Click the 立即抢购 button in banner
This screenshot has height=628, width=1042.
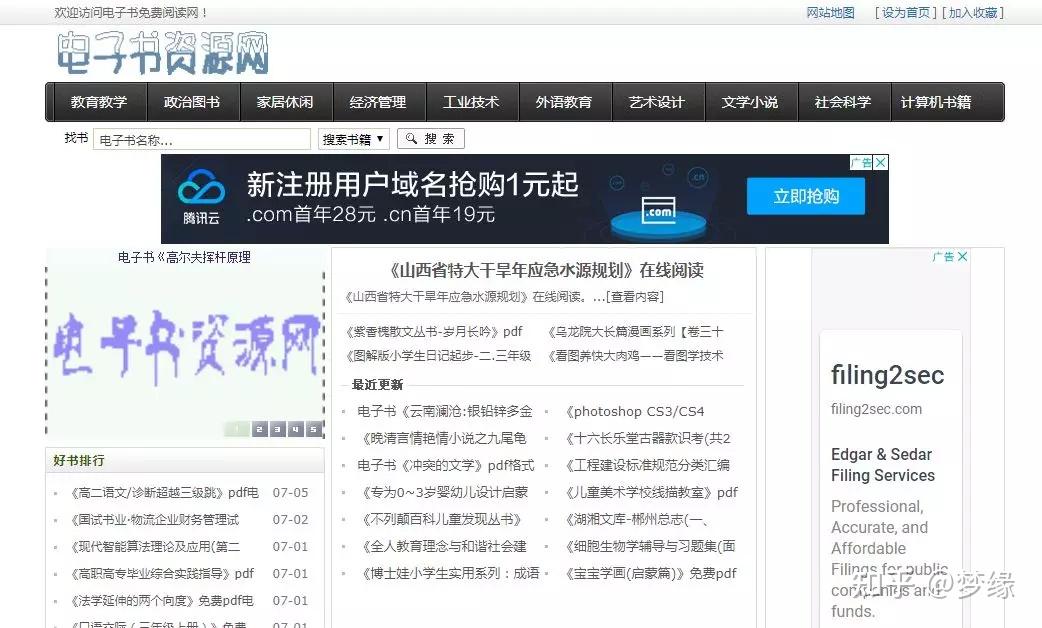coord(806,197)
